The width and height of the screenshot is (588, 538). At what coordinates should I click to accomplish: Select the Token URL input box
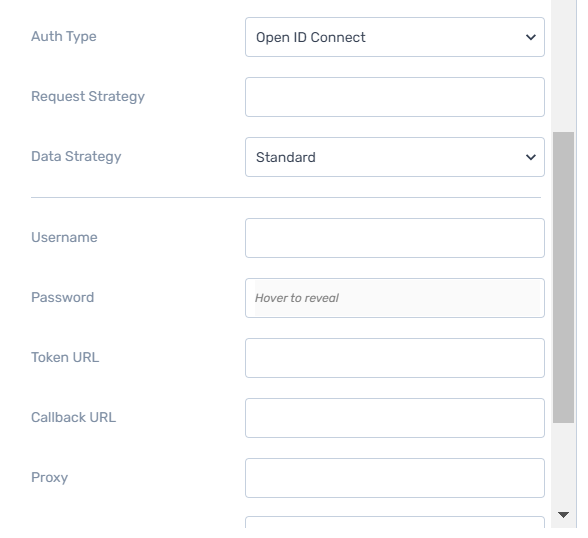tap(394, 358)
